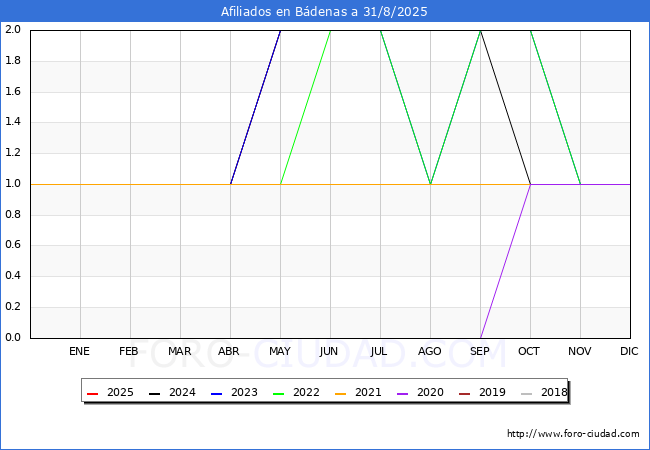Select the SEP month axis label
Image resolution: width=650 pixels, height=450 pixels.
click(x=480, y=351)
